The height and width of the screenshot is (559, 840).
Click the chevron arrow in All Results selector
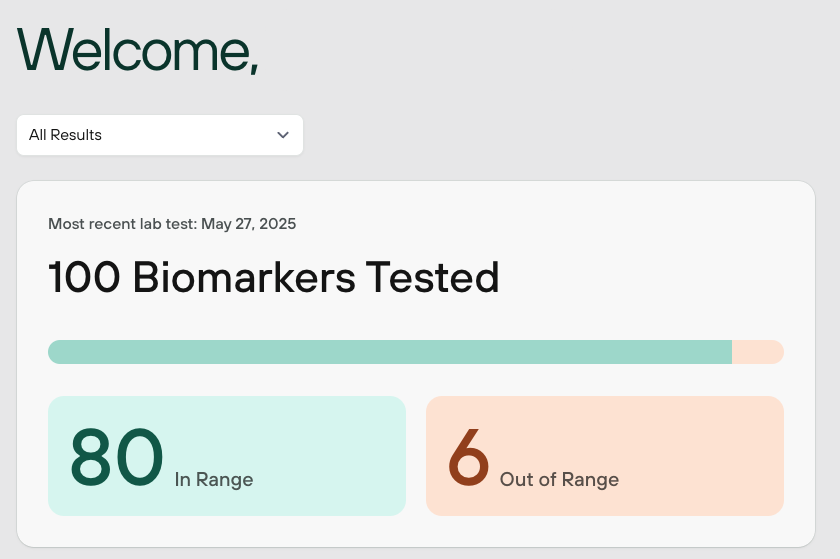[x=283, y=135]
